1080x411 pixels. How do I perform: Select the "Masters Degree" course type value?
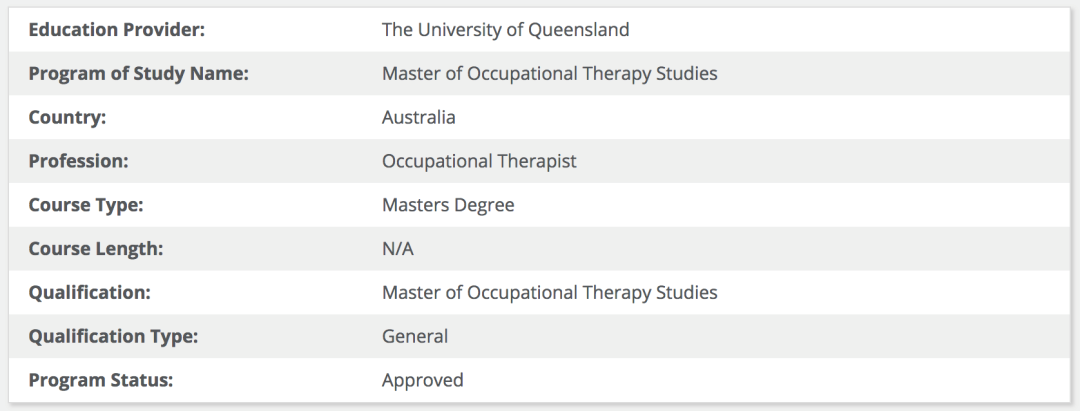coord(448,205)
